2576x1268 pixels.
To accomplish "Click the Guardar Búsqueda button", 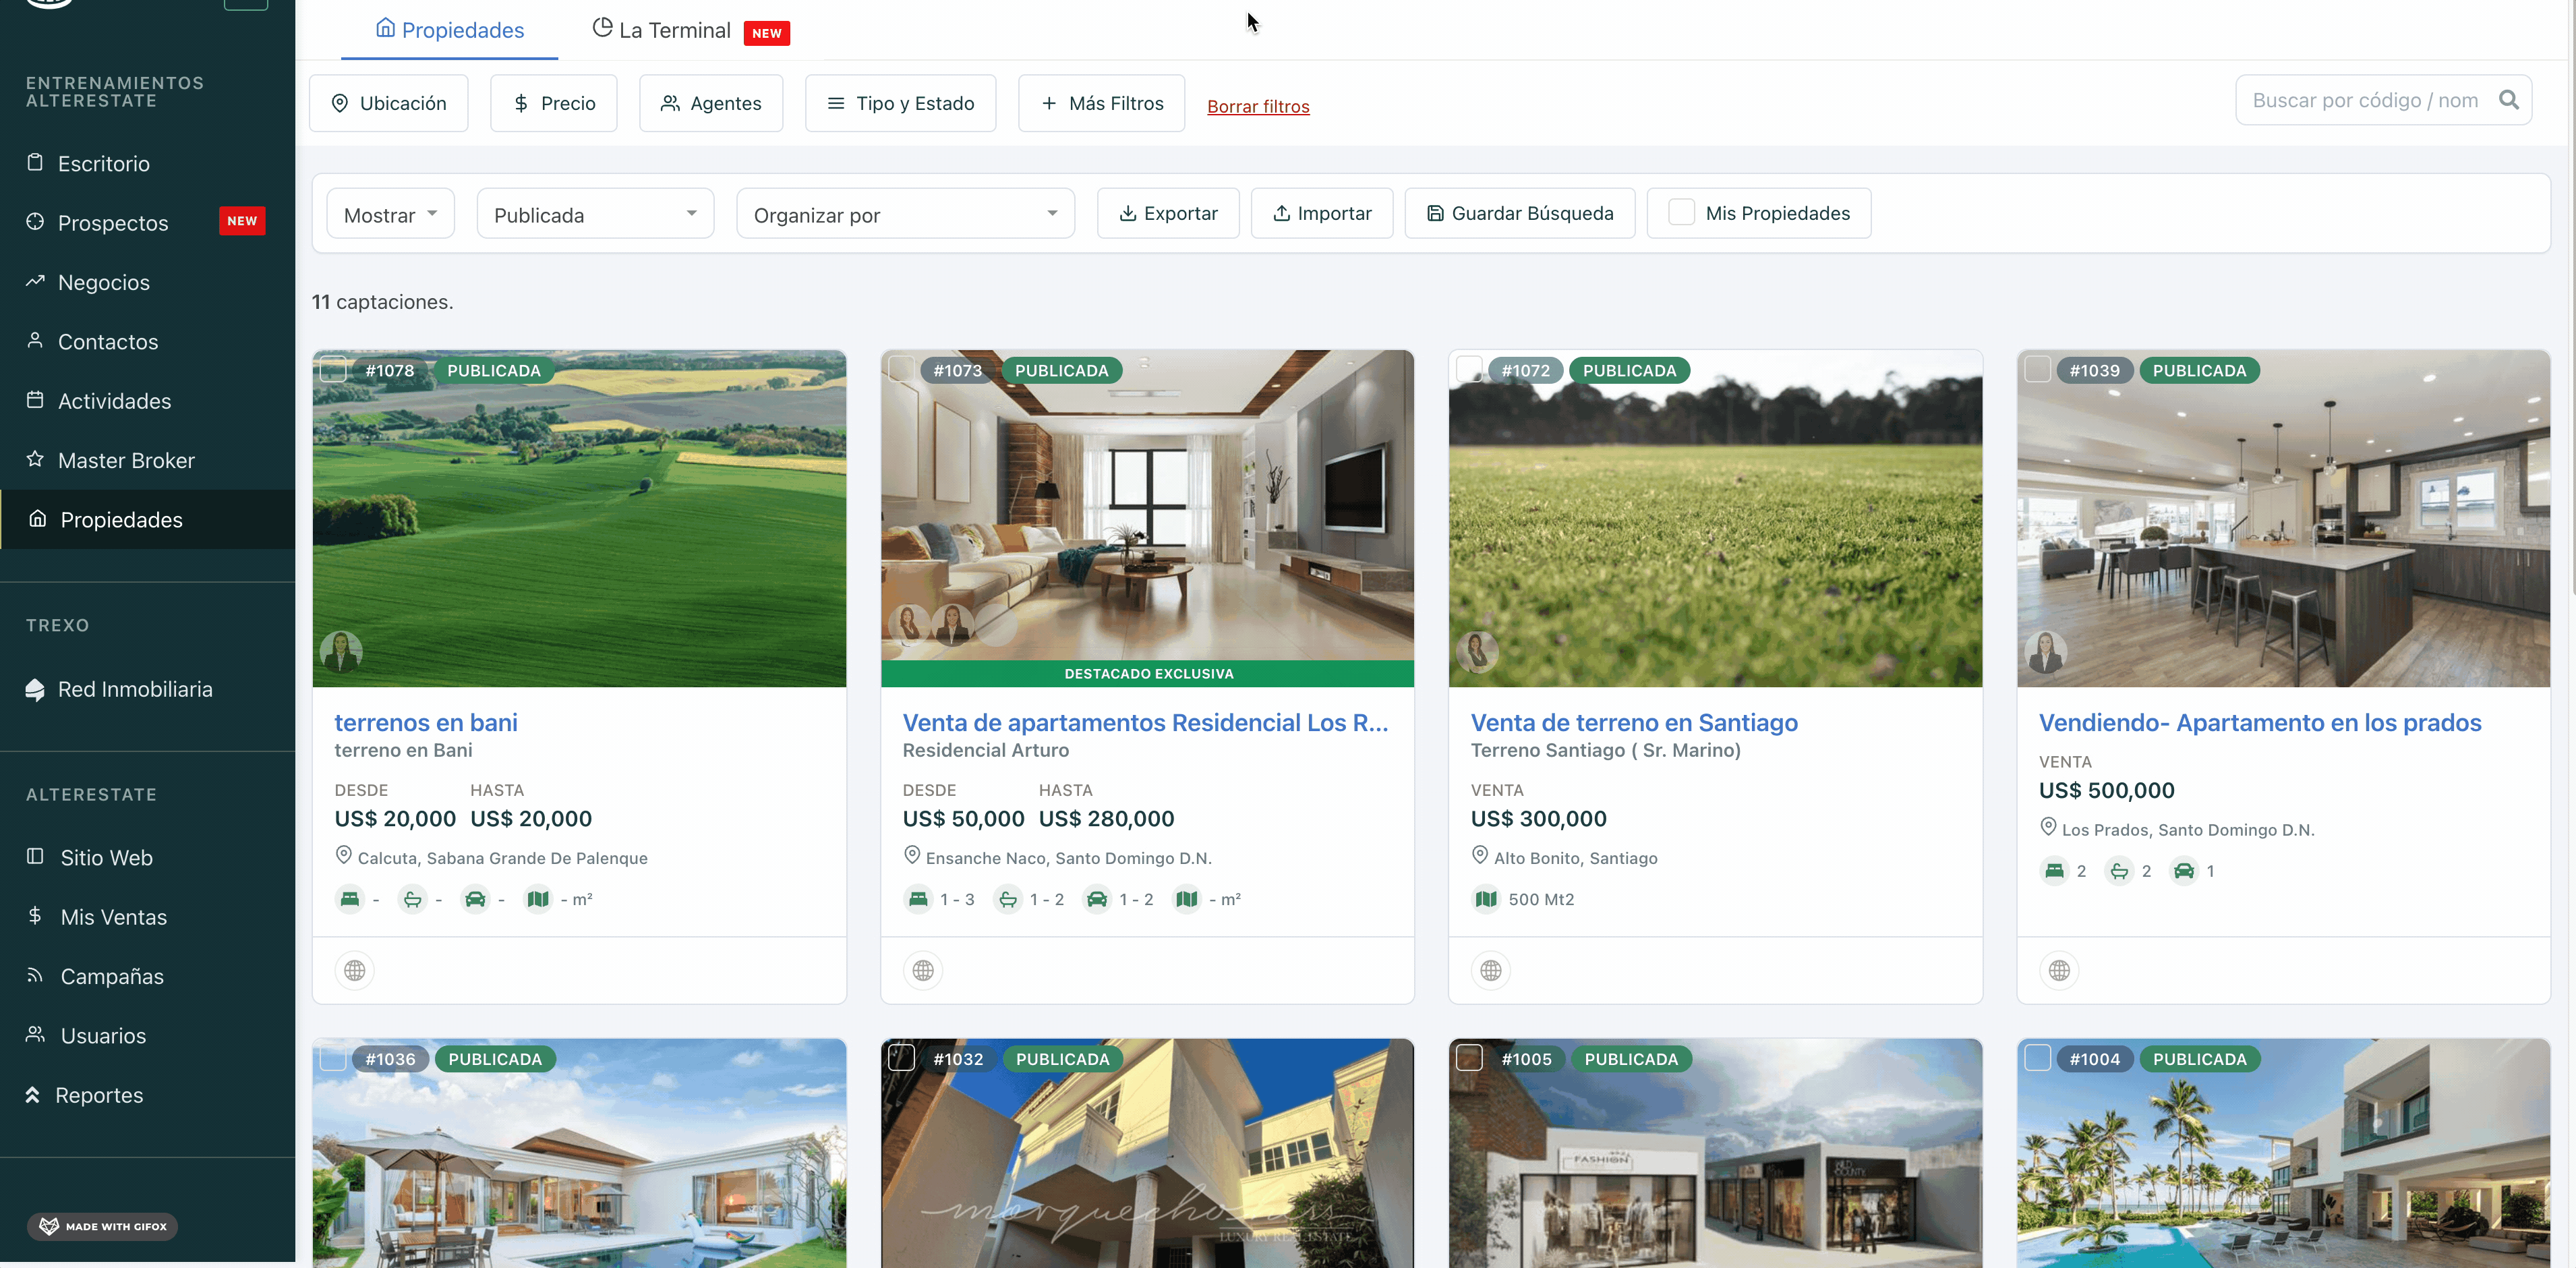I will [1519, 213].
